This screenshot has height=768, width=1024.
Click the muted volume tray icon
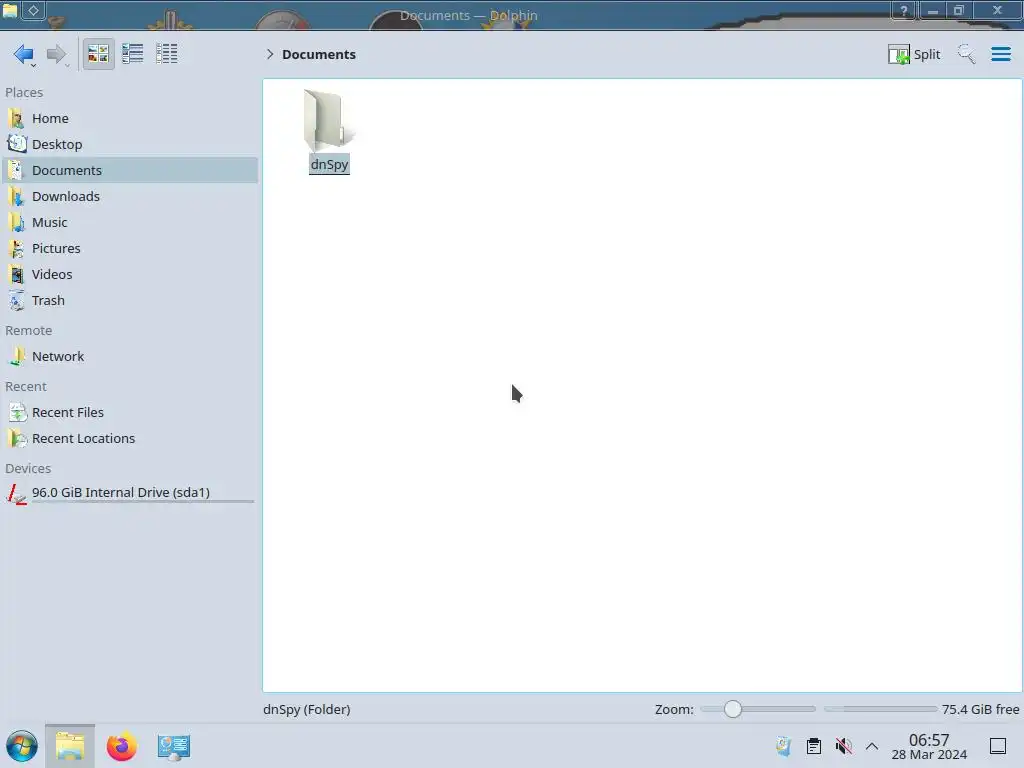pos(843,746)
